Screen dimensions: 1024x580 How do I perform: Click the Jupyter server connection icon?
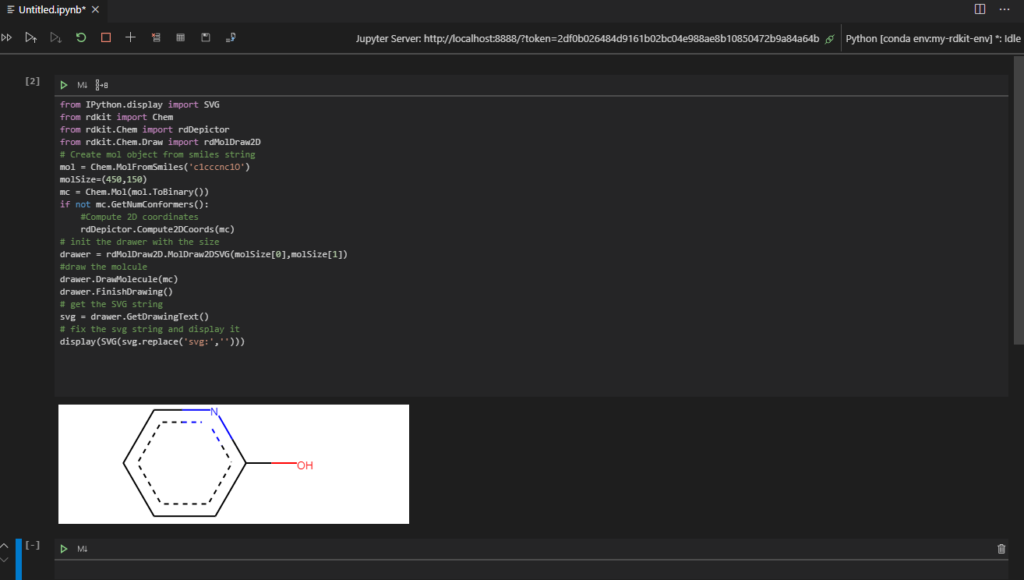(829, 39)
